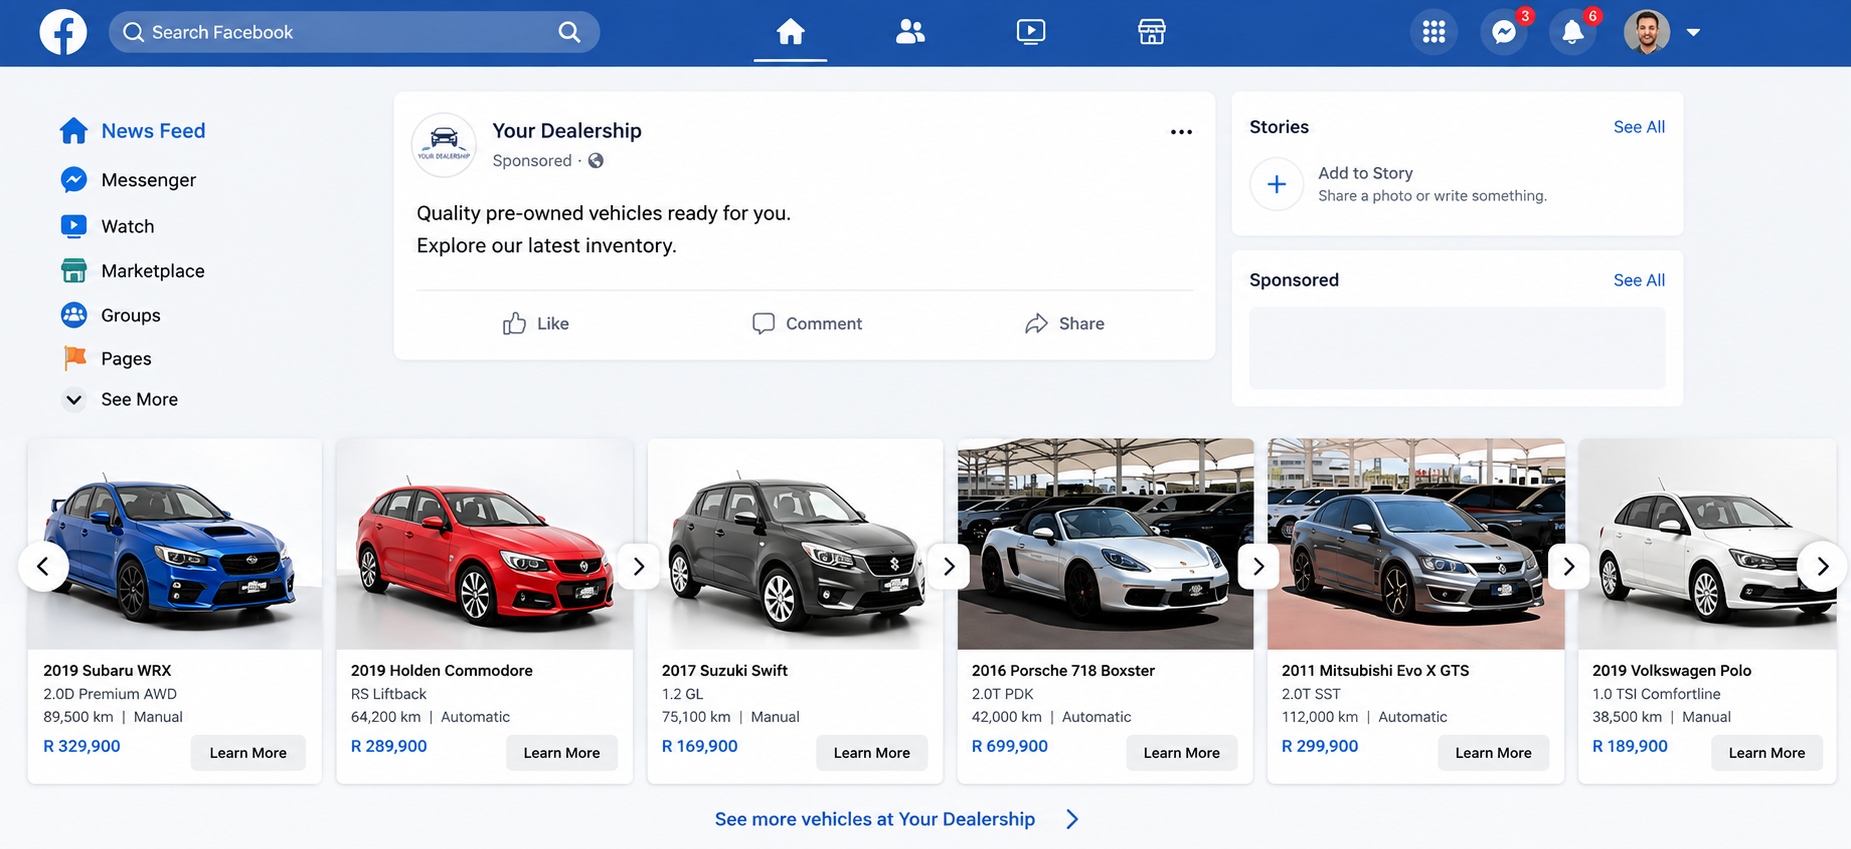Click the R 299,900 Mitsubishi price
This screenshot has width=1851, height=849.
[x=1320, y=746]
